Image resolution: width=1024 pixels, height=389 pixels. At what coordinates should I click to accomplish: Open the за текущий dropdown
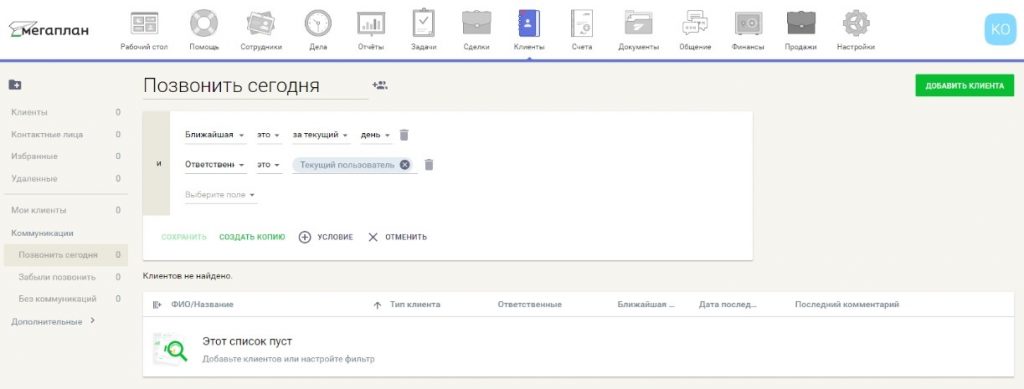(x=321, y=135)
